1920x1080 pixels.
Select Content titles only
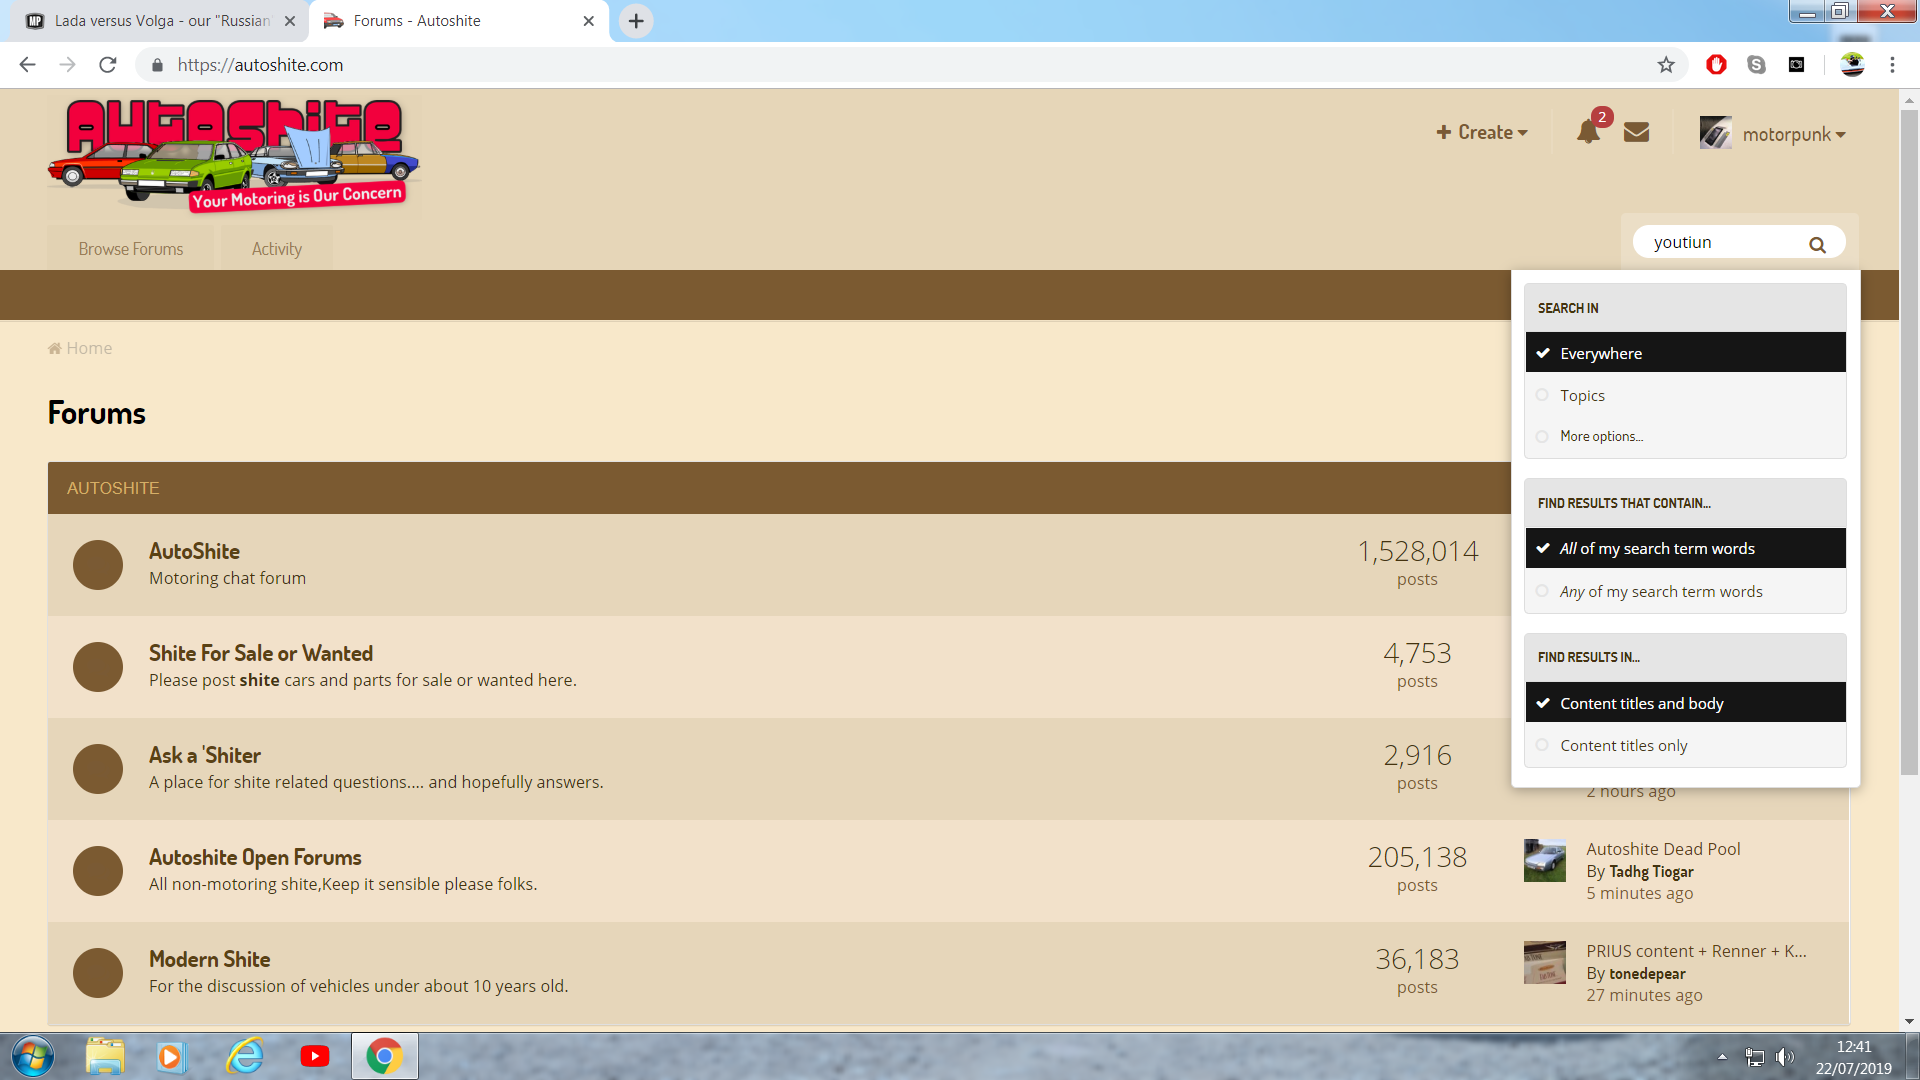click(1685, 745)
